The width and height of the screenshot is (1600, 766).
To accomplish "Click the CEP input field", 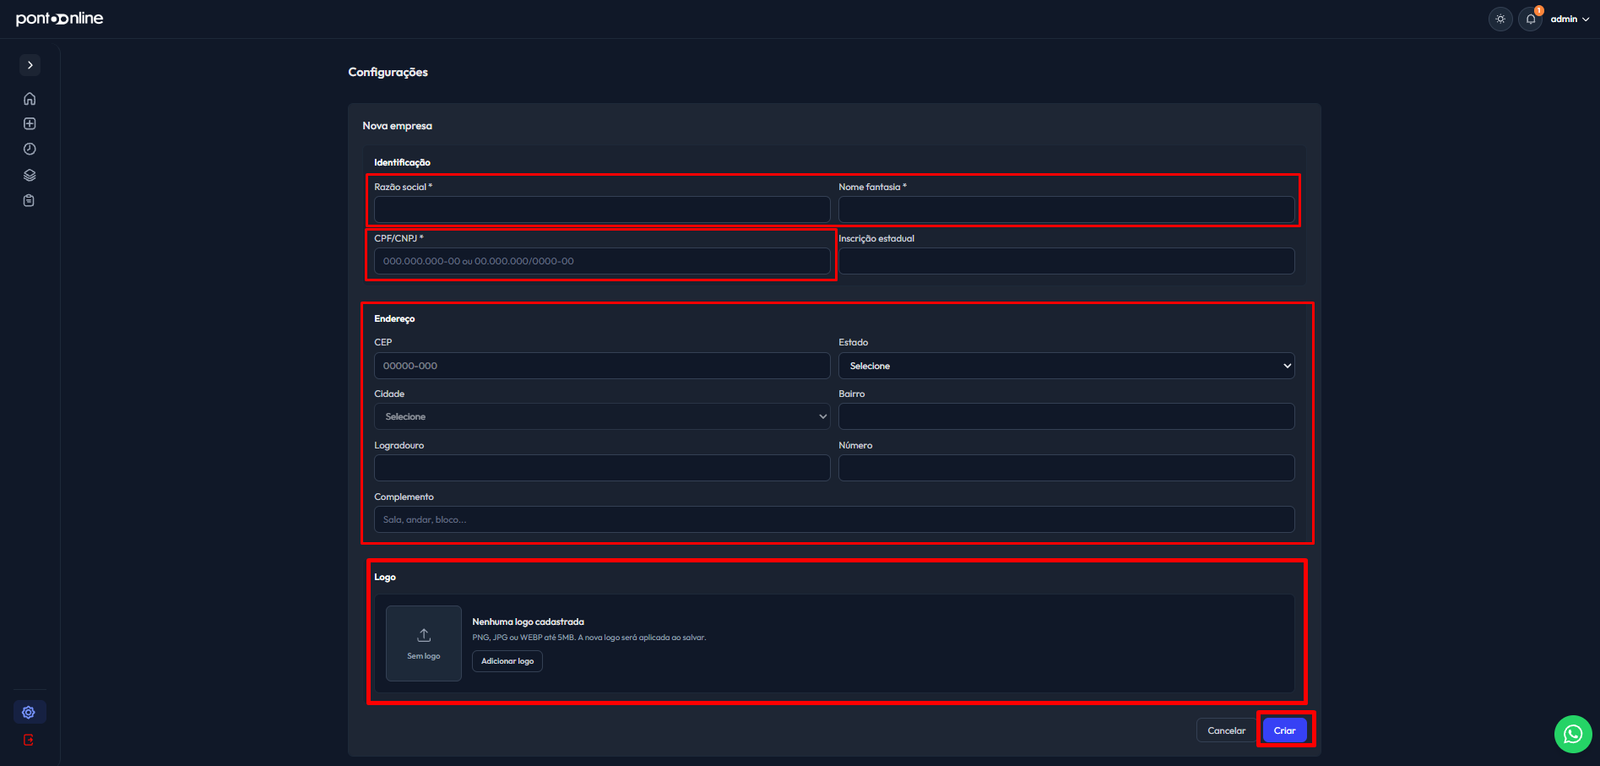I will (x=602, y=365).
